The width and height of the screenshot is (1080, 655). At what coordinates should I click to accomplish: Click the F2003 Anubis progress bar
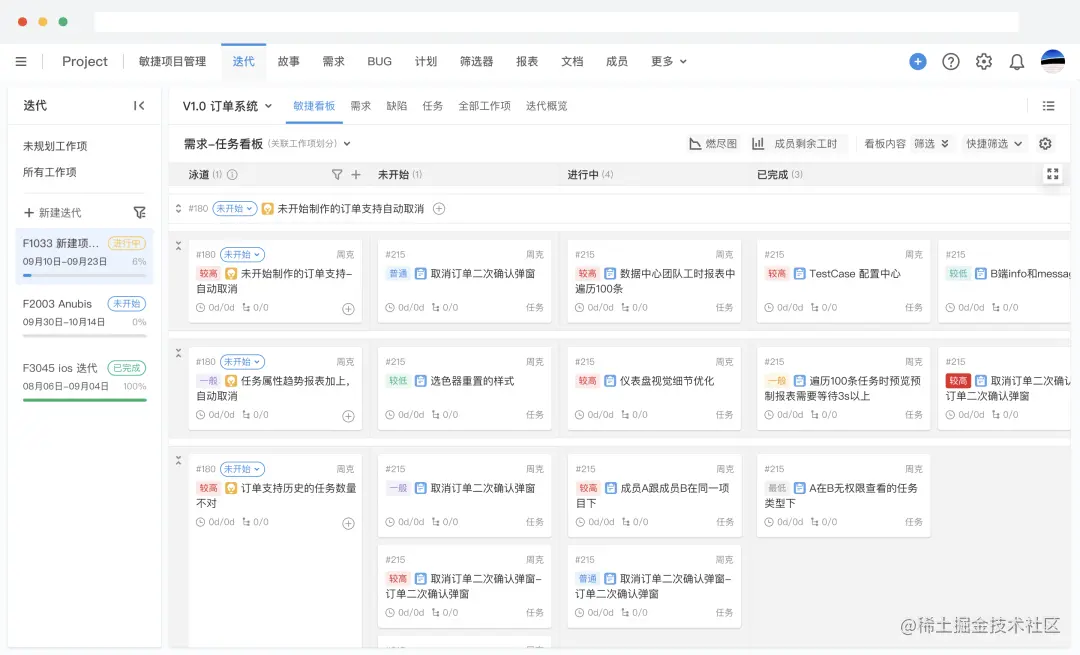pyautogui.click(x=84, y=336)
